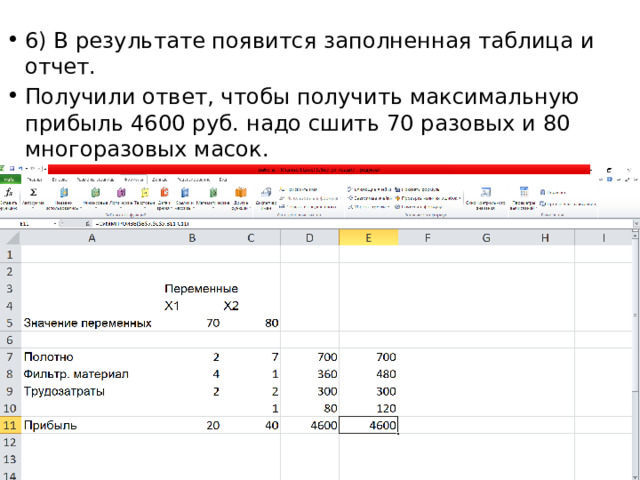Screen dimensions: 640x480
Task: Switch to the Review ribbon tab
Action: pyautogui.click(x=193, y=180)
